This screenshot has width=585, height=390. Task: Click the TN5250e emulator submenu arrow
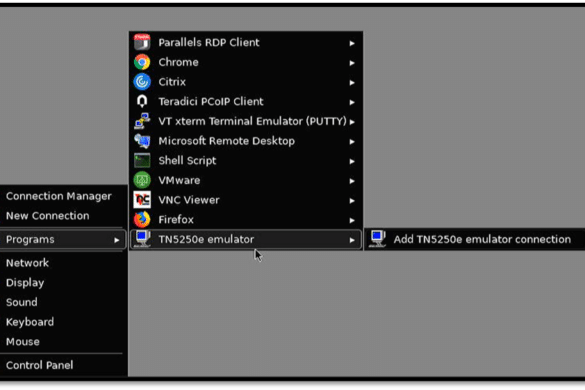click(x=352, y=240)
